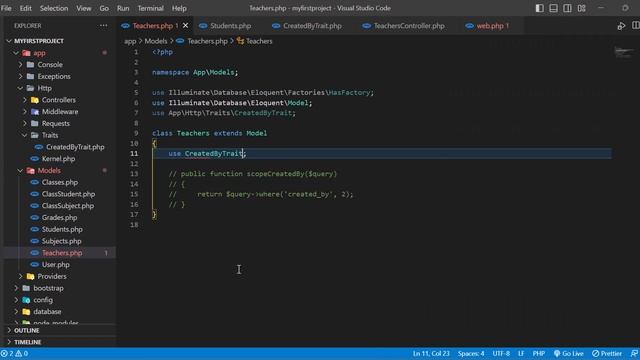The image size is (640, 360).
Task: Open the Go menu
Action: click(x=104, y=8)
